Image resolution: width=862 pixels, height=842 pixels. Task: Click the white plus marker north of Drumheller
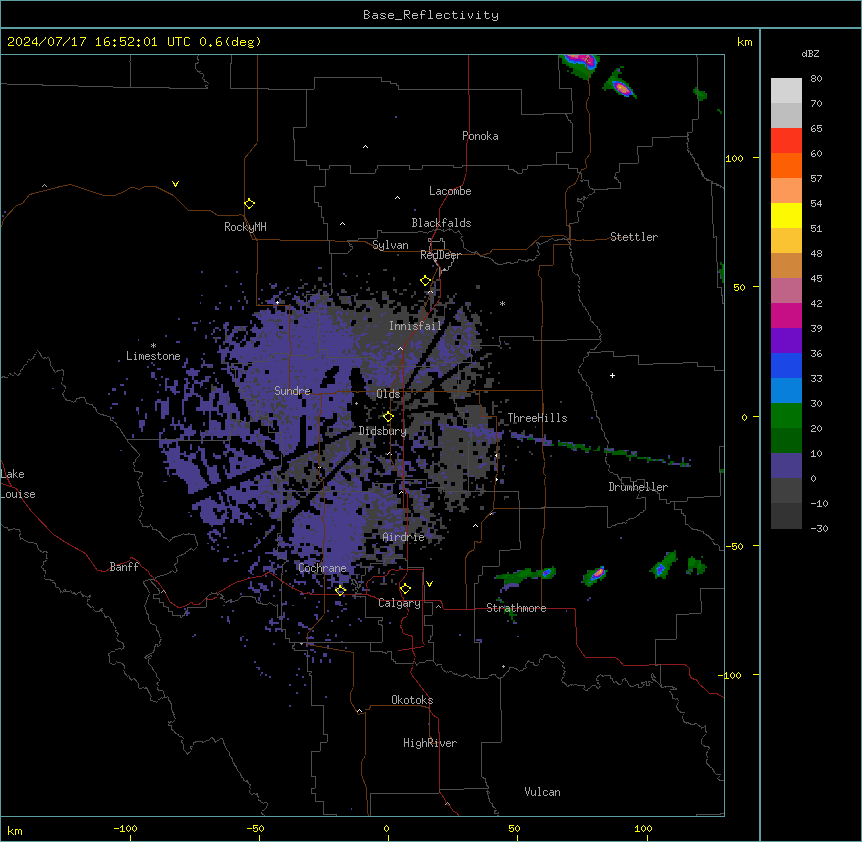click(612, 375)
